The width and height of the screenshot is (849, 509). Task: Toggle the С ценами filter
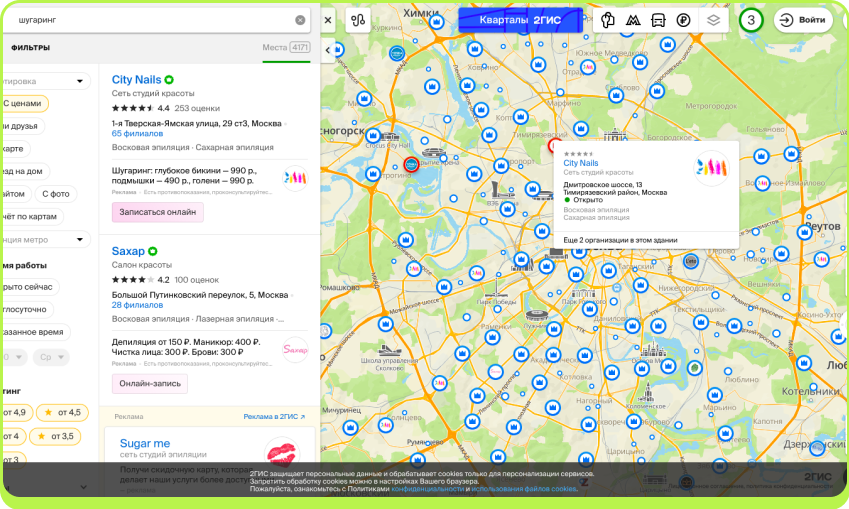click(24, 103)
